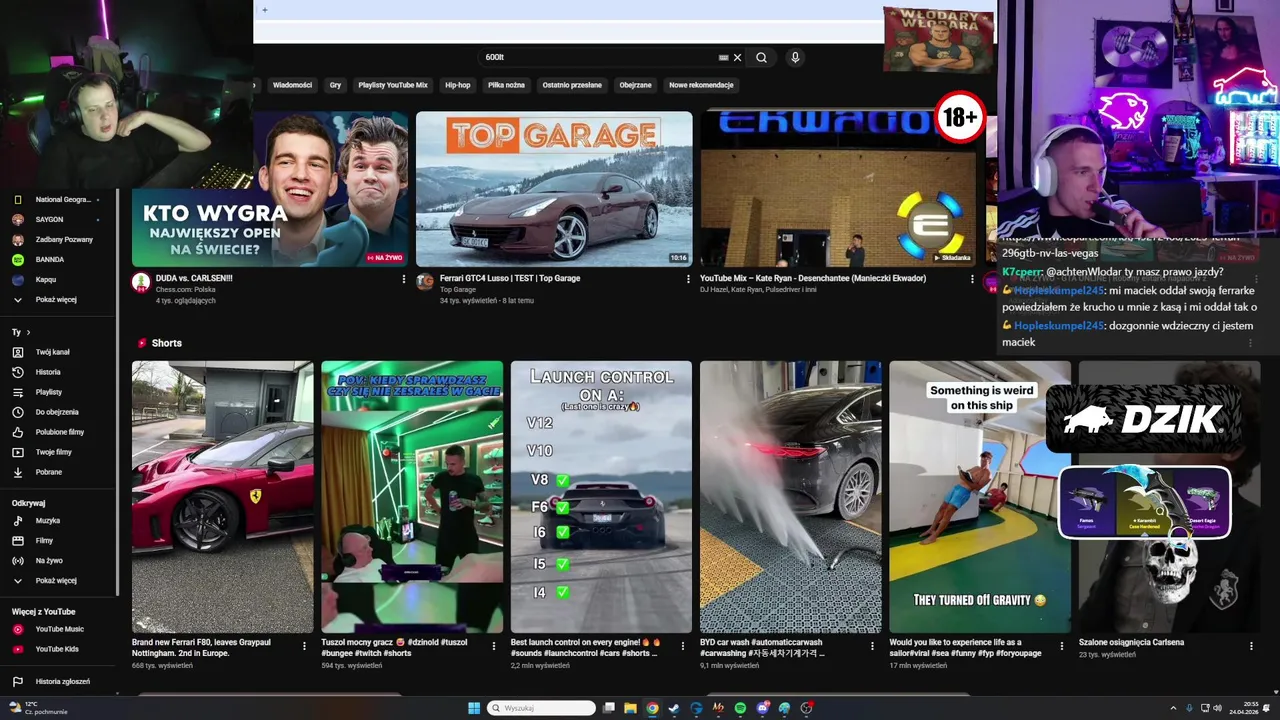Select Nowe rekomendacje filter chip

click(701, 85)
